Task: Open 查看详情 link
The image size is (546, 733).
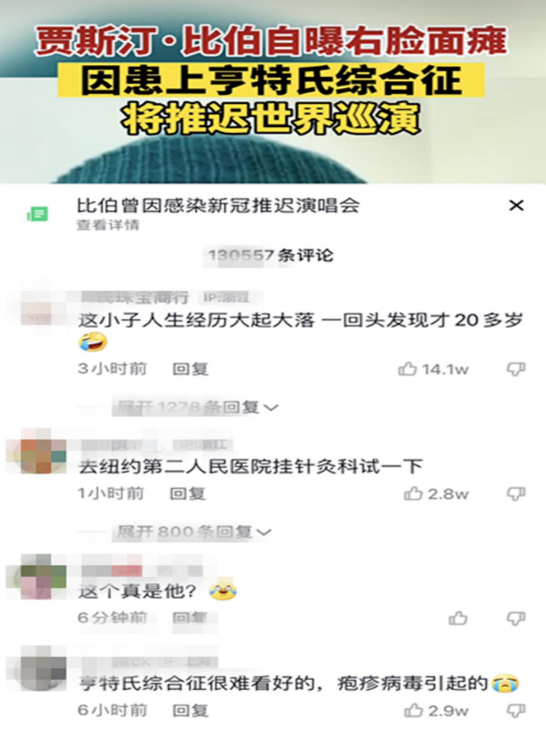Action: coord(108,225)
